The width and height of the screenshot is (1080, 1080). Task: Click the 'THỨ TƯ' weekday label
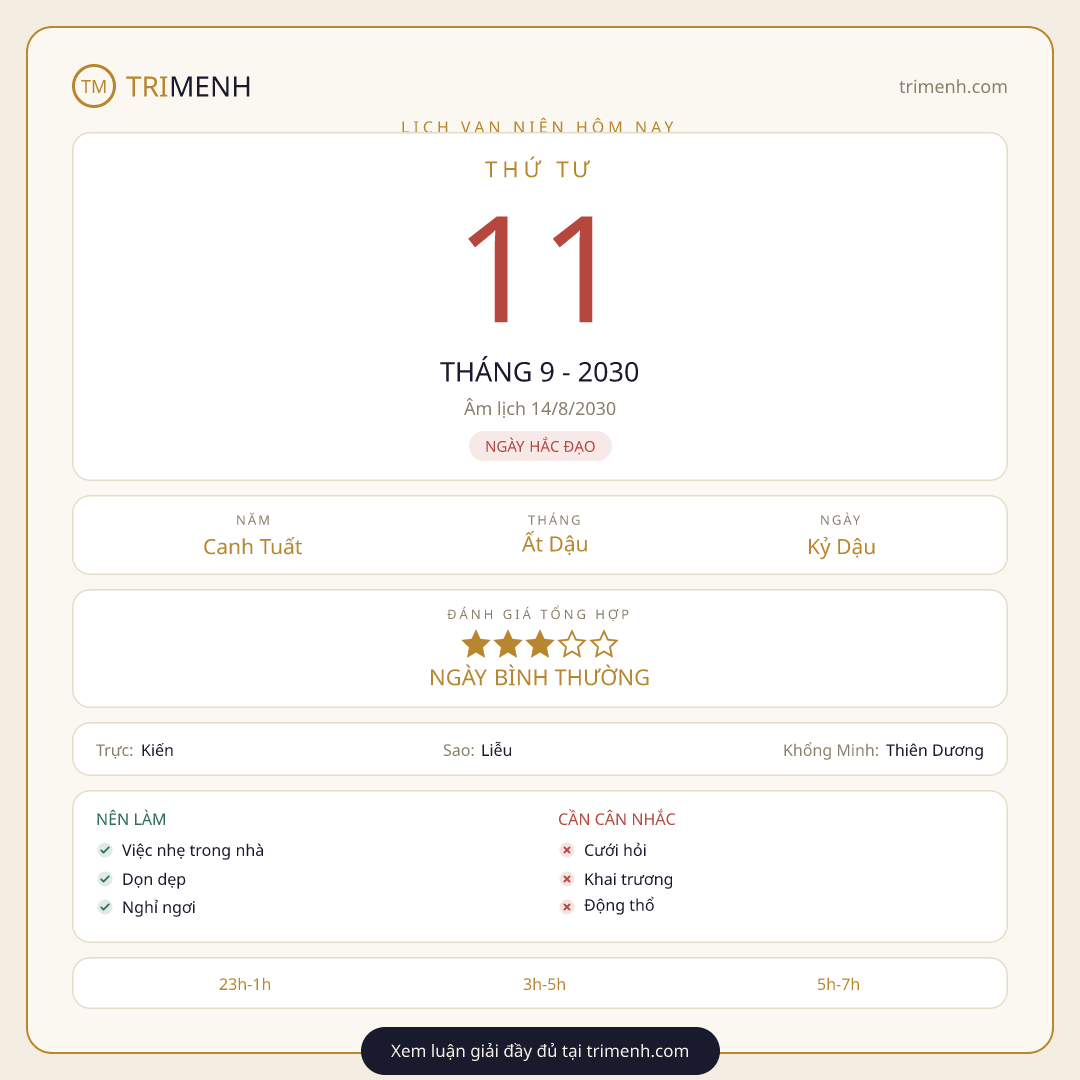538,169
